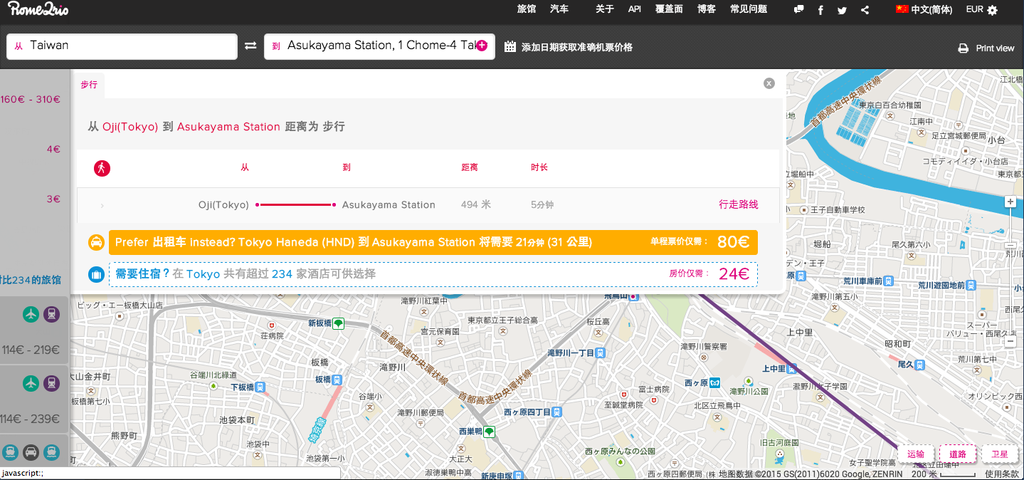This screenshot has height=480, width=1024.
Task: Click 下板橋 station marker on map
Action: coord(261,387)
